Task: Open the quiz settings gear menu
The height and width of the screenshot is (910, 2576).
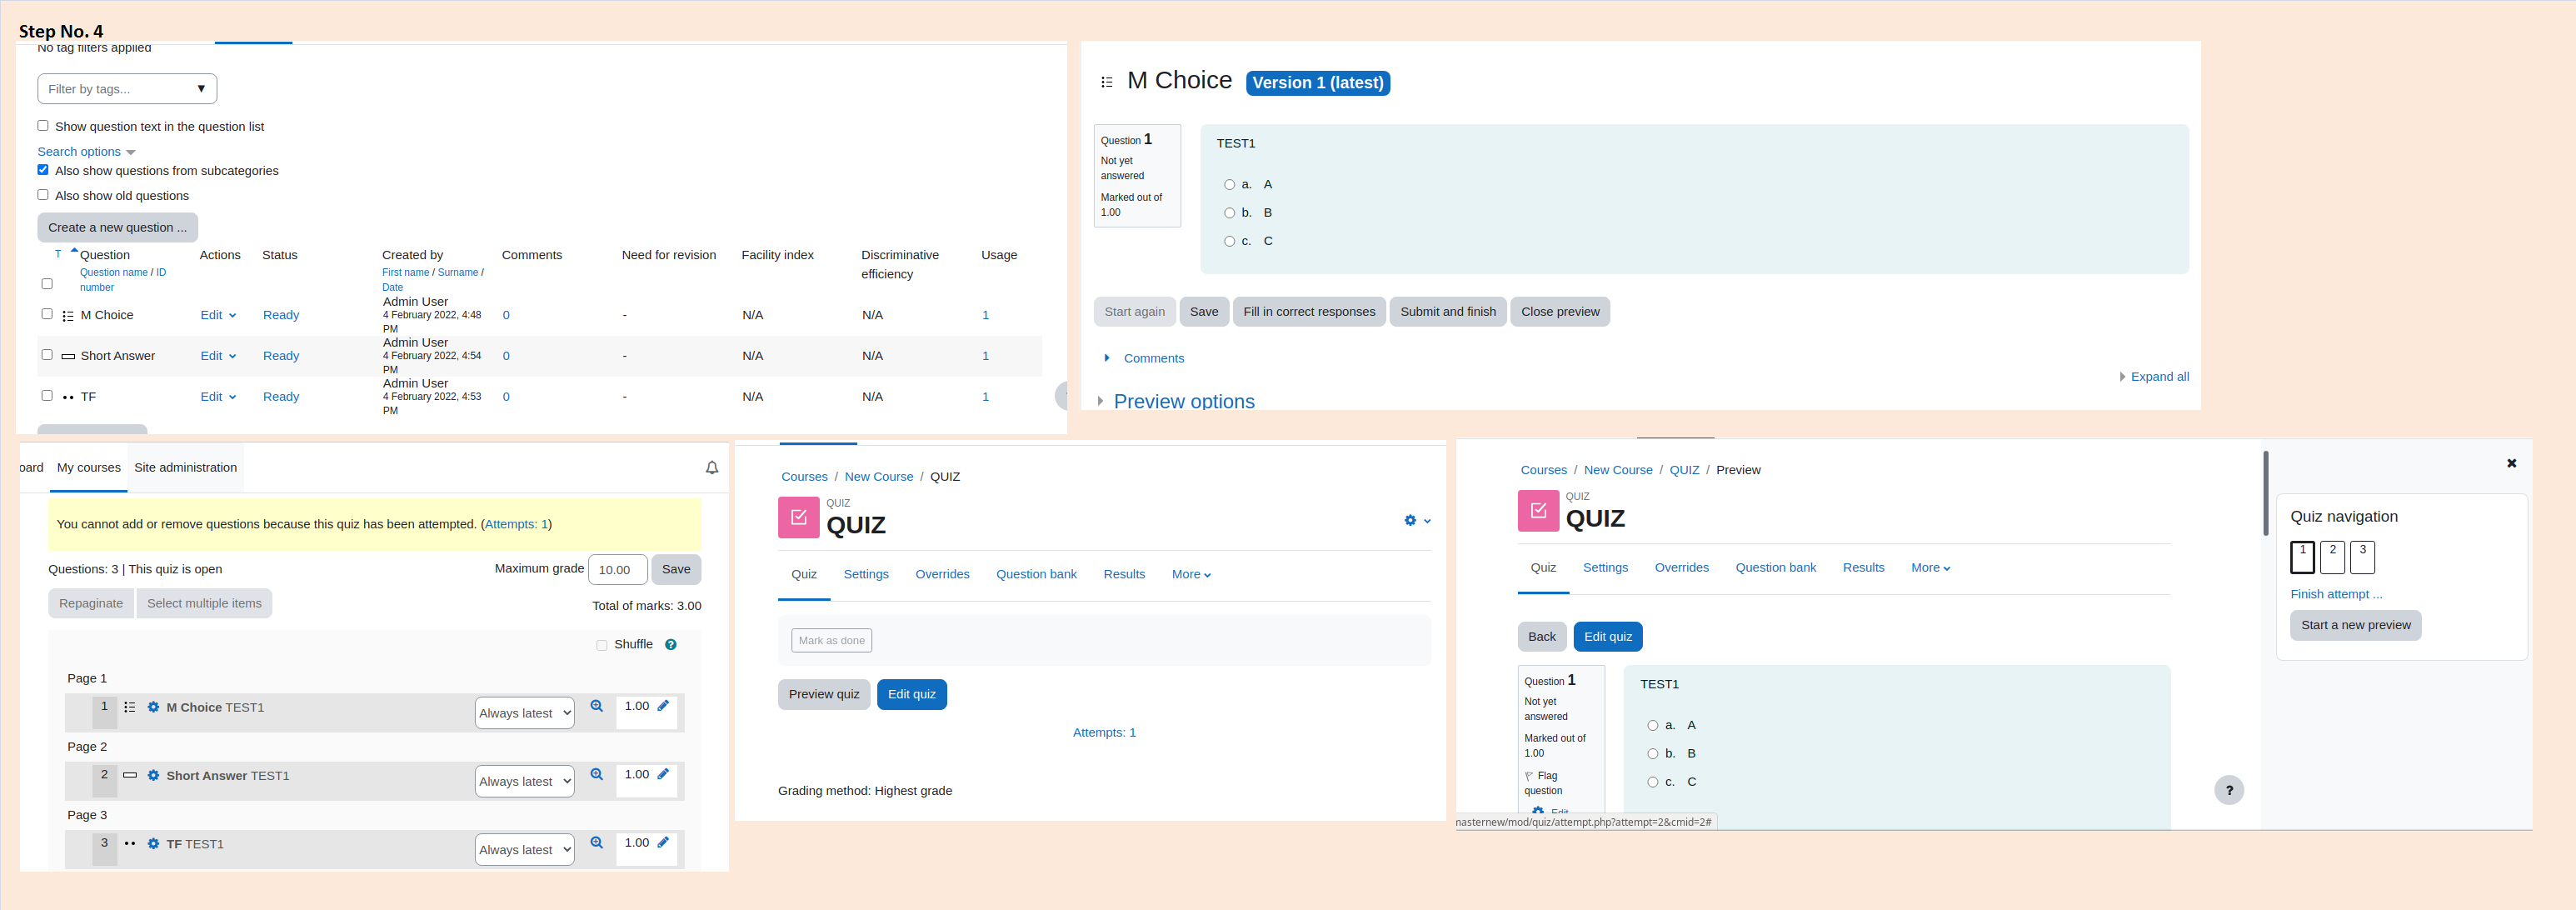Action: 1417,520
